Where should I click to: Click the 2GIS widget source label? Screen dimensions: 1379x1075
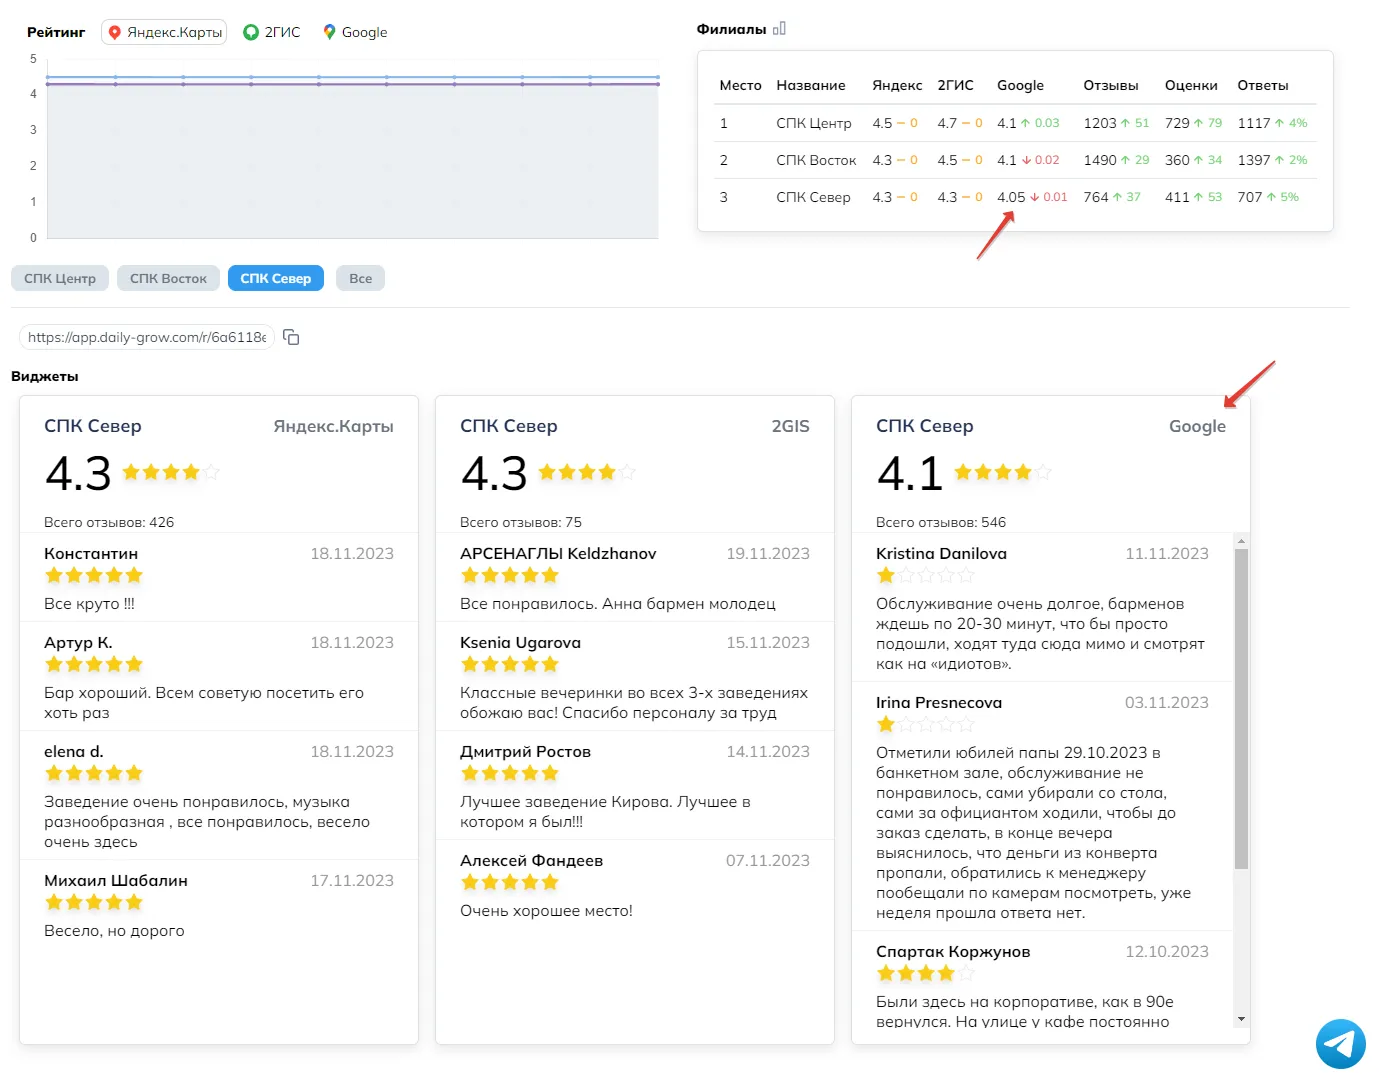[790, 426]
